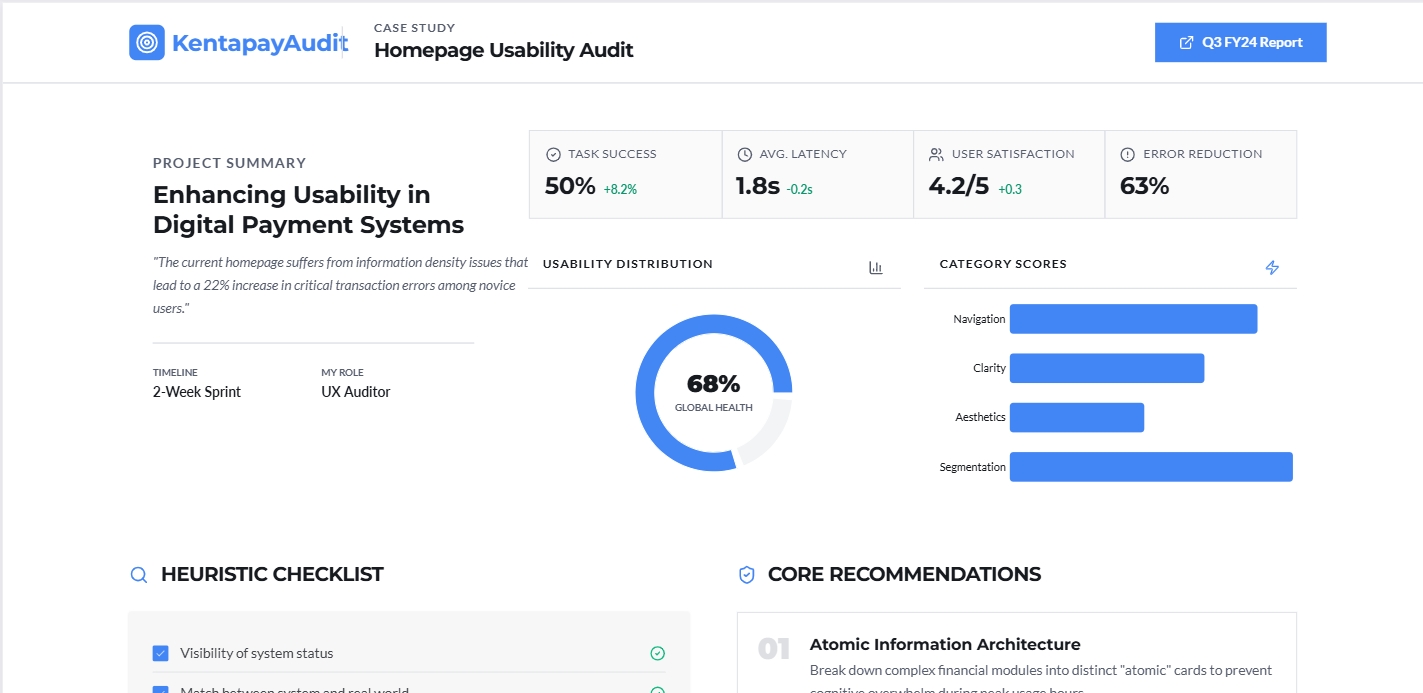Click the Segmentation score bar
The height and width of the screenshot is (693, 1423).
click(x=1151, y=467)
